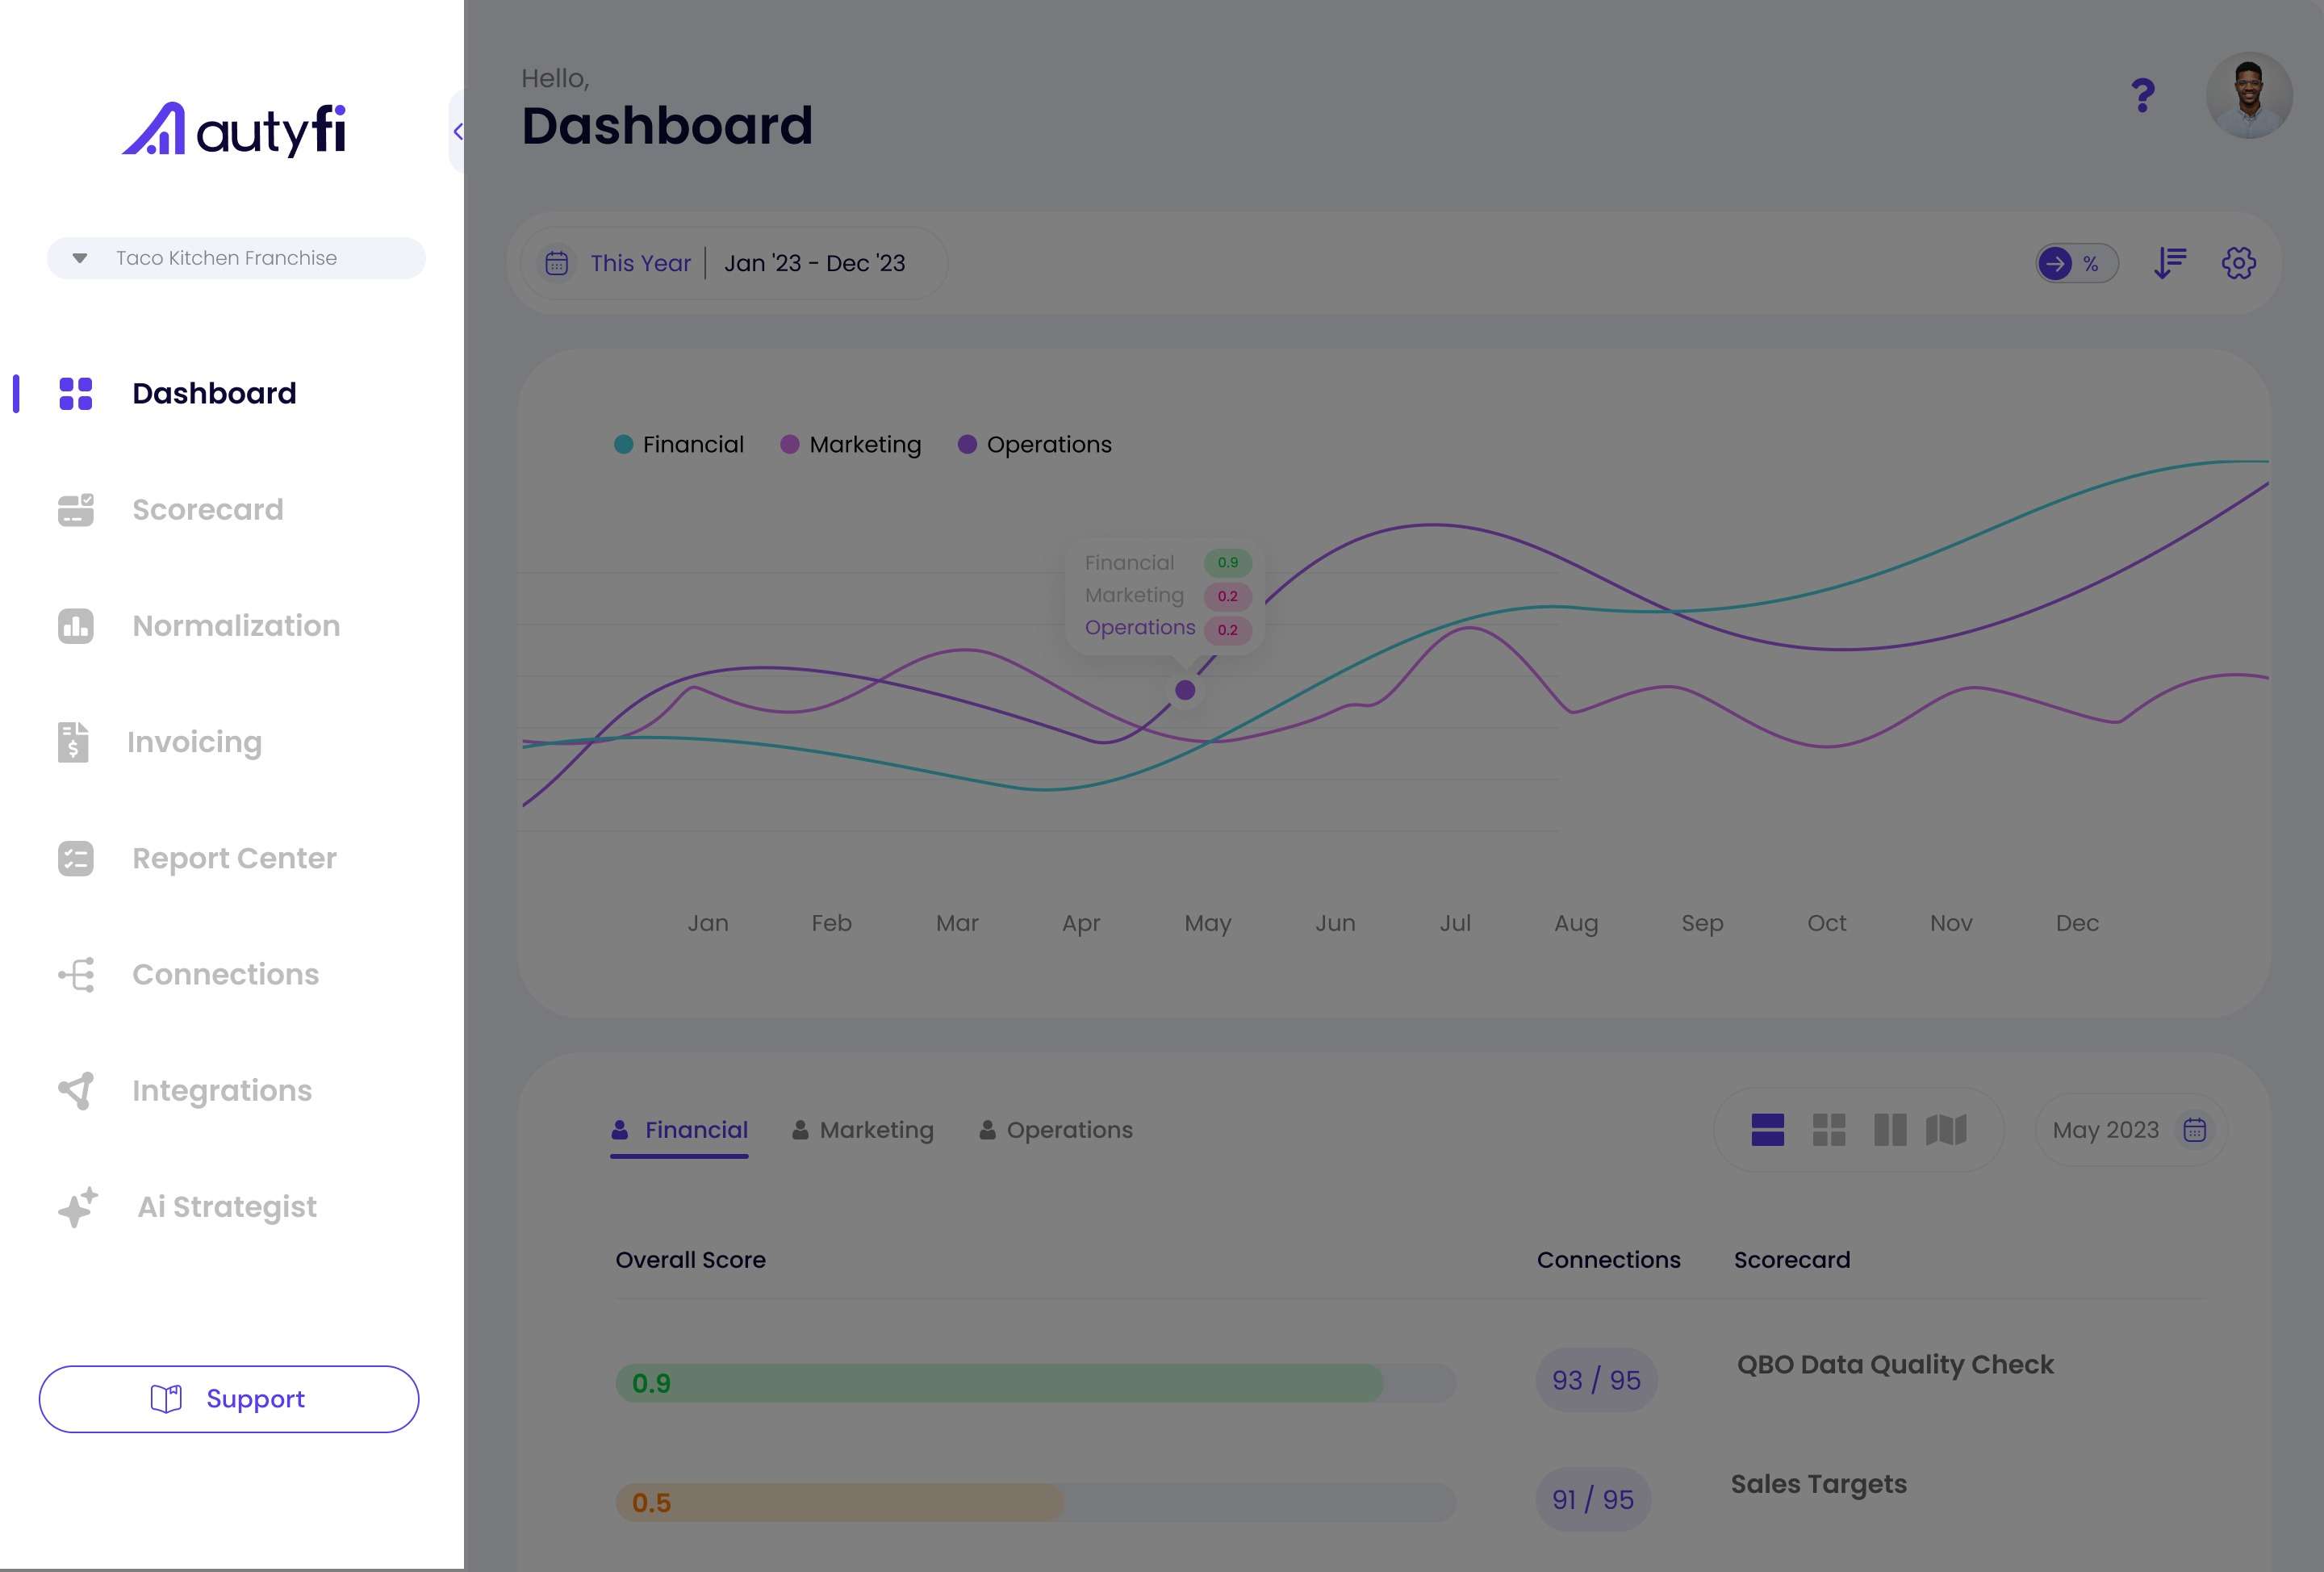The image size is (2324, 1572).
Task: Click the Connections sidebar icon
Action: pos(73,974)
